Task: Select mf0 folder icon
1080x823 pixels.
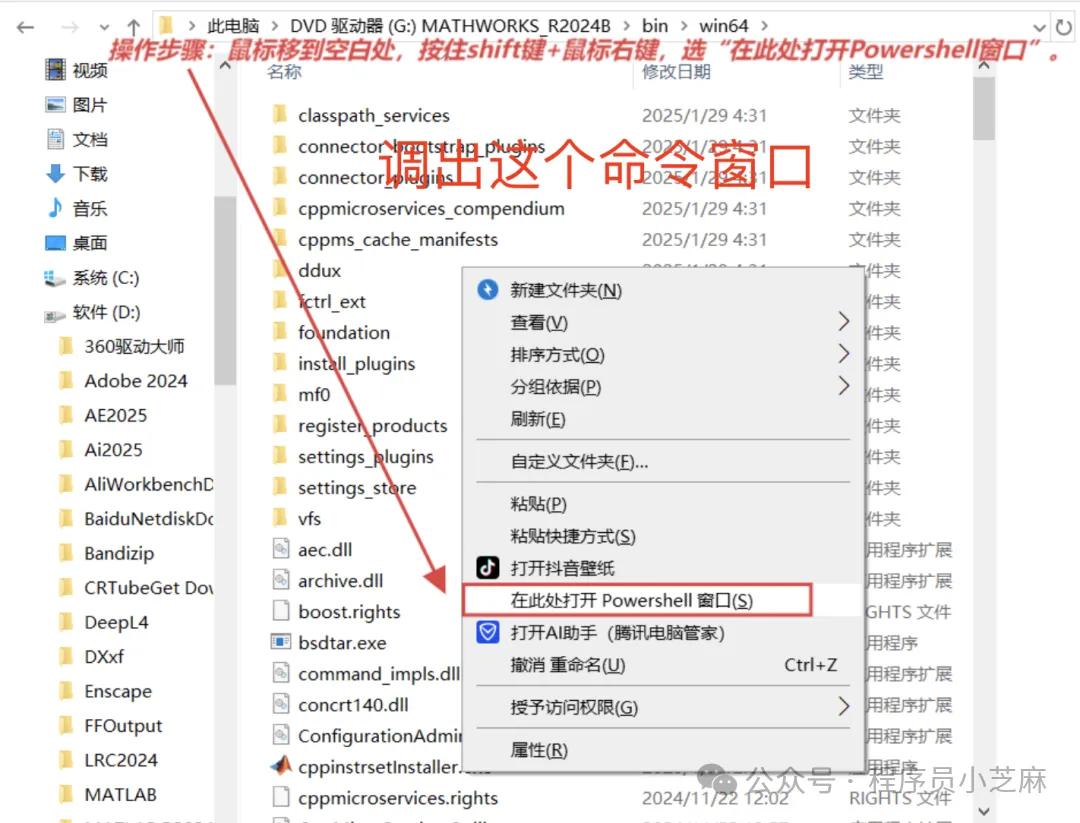Action: 280,393
